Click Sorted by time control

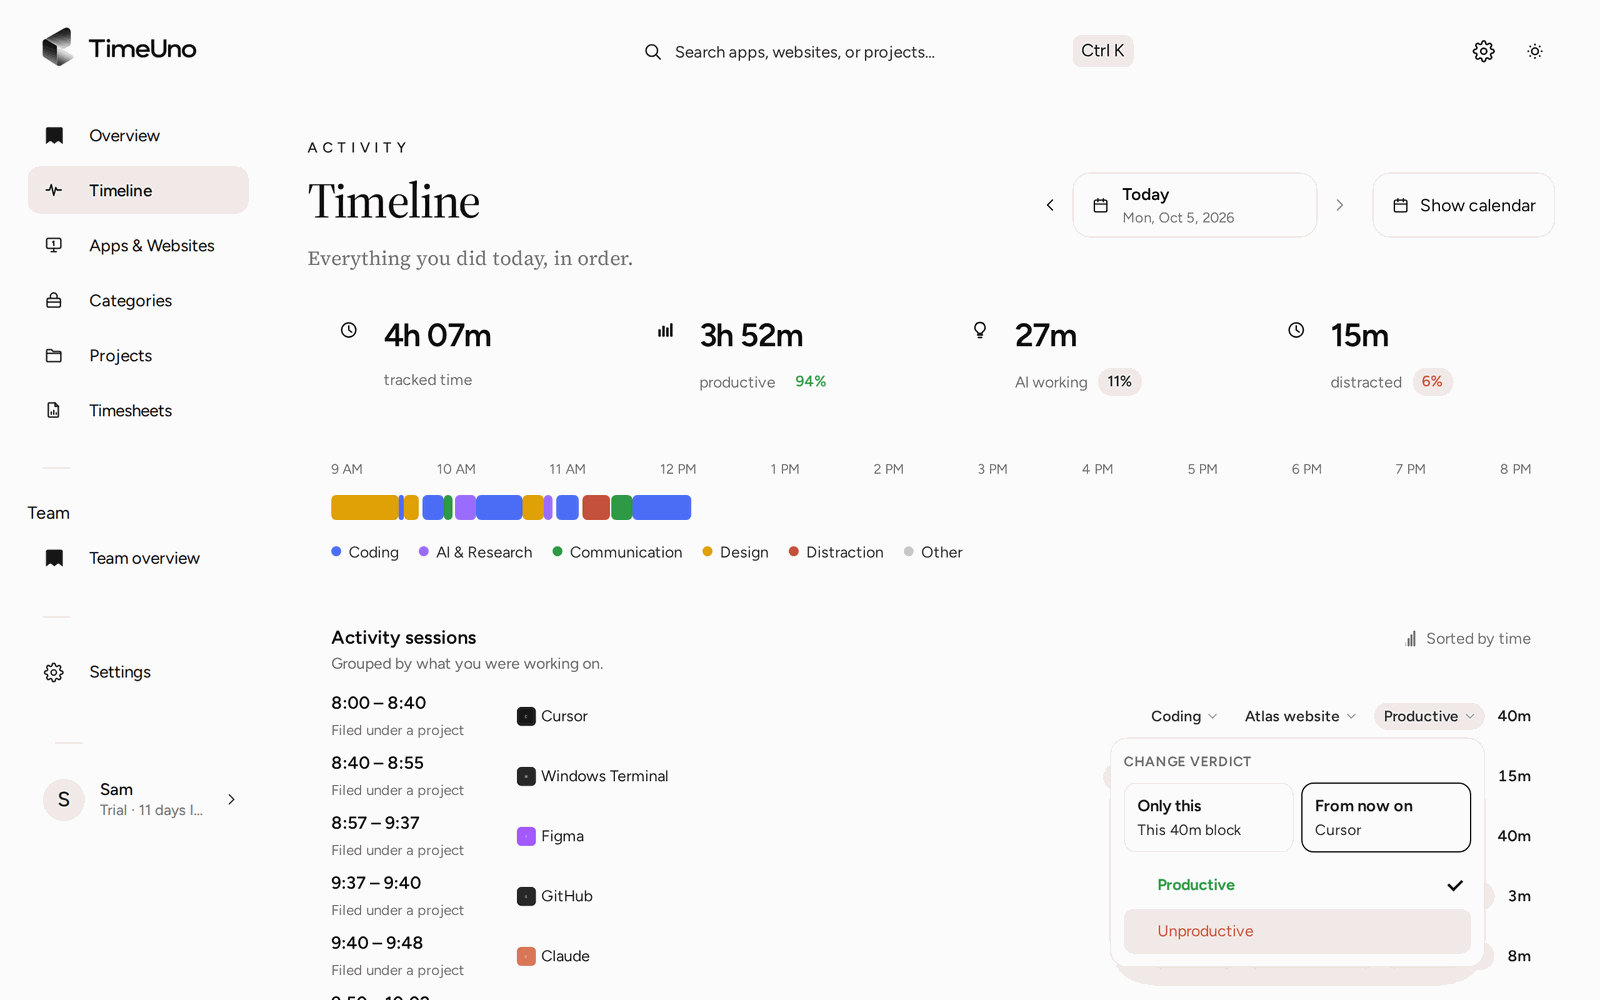[x=1467, y=639]
